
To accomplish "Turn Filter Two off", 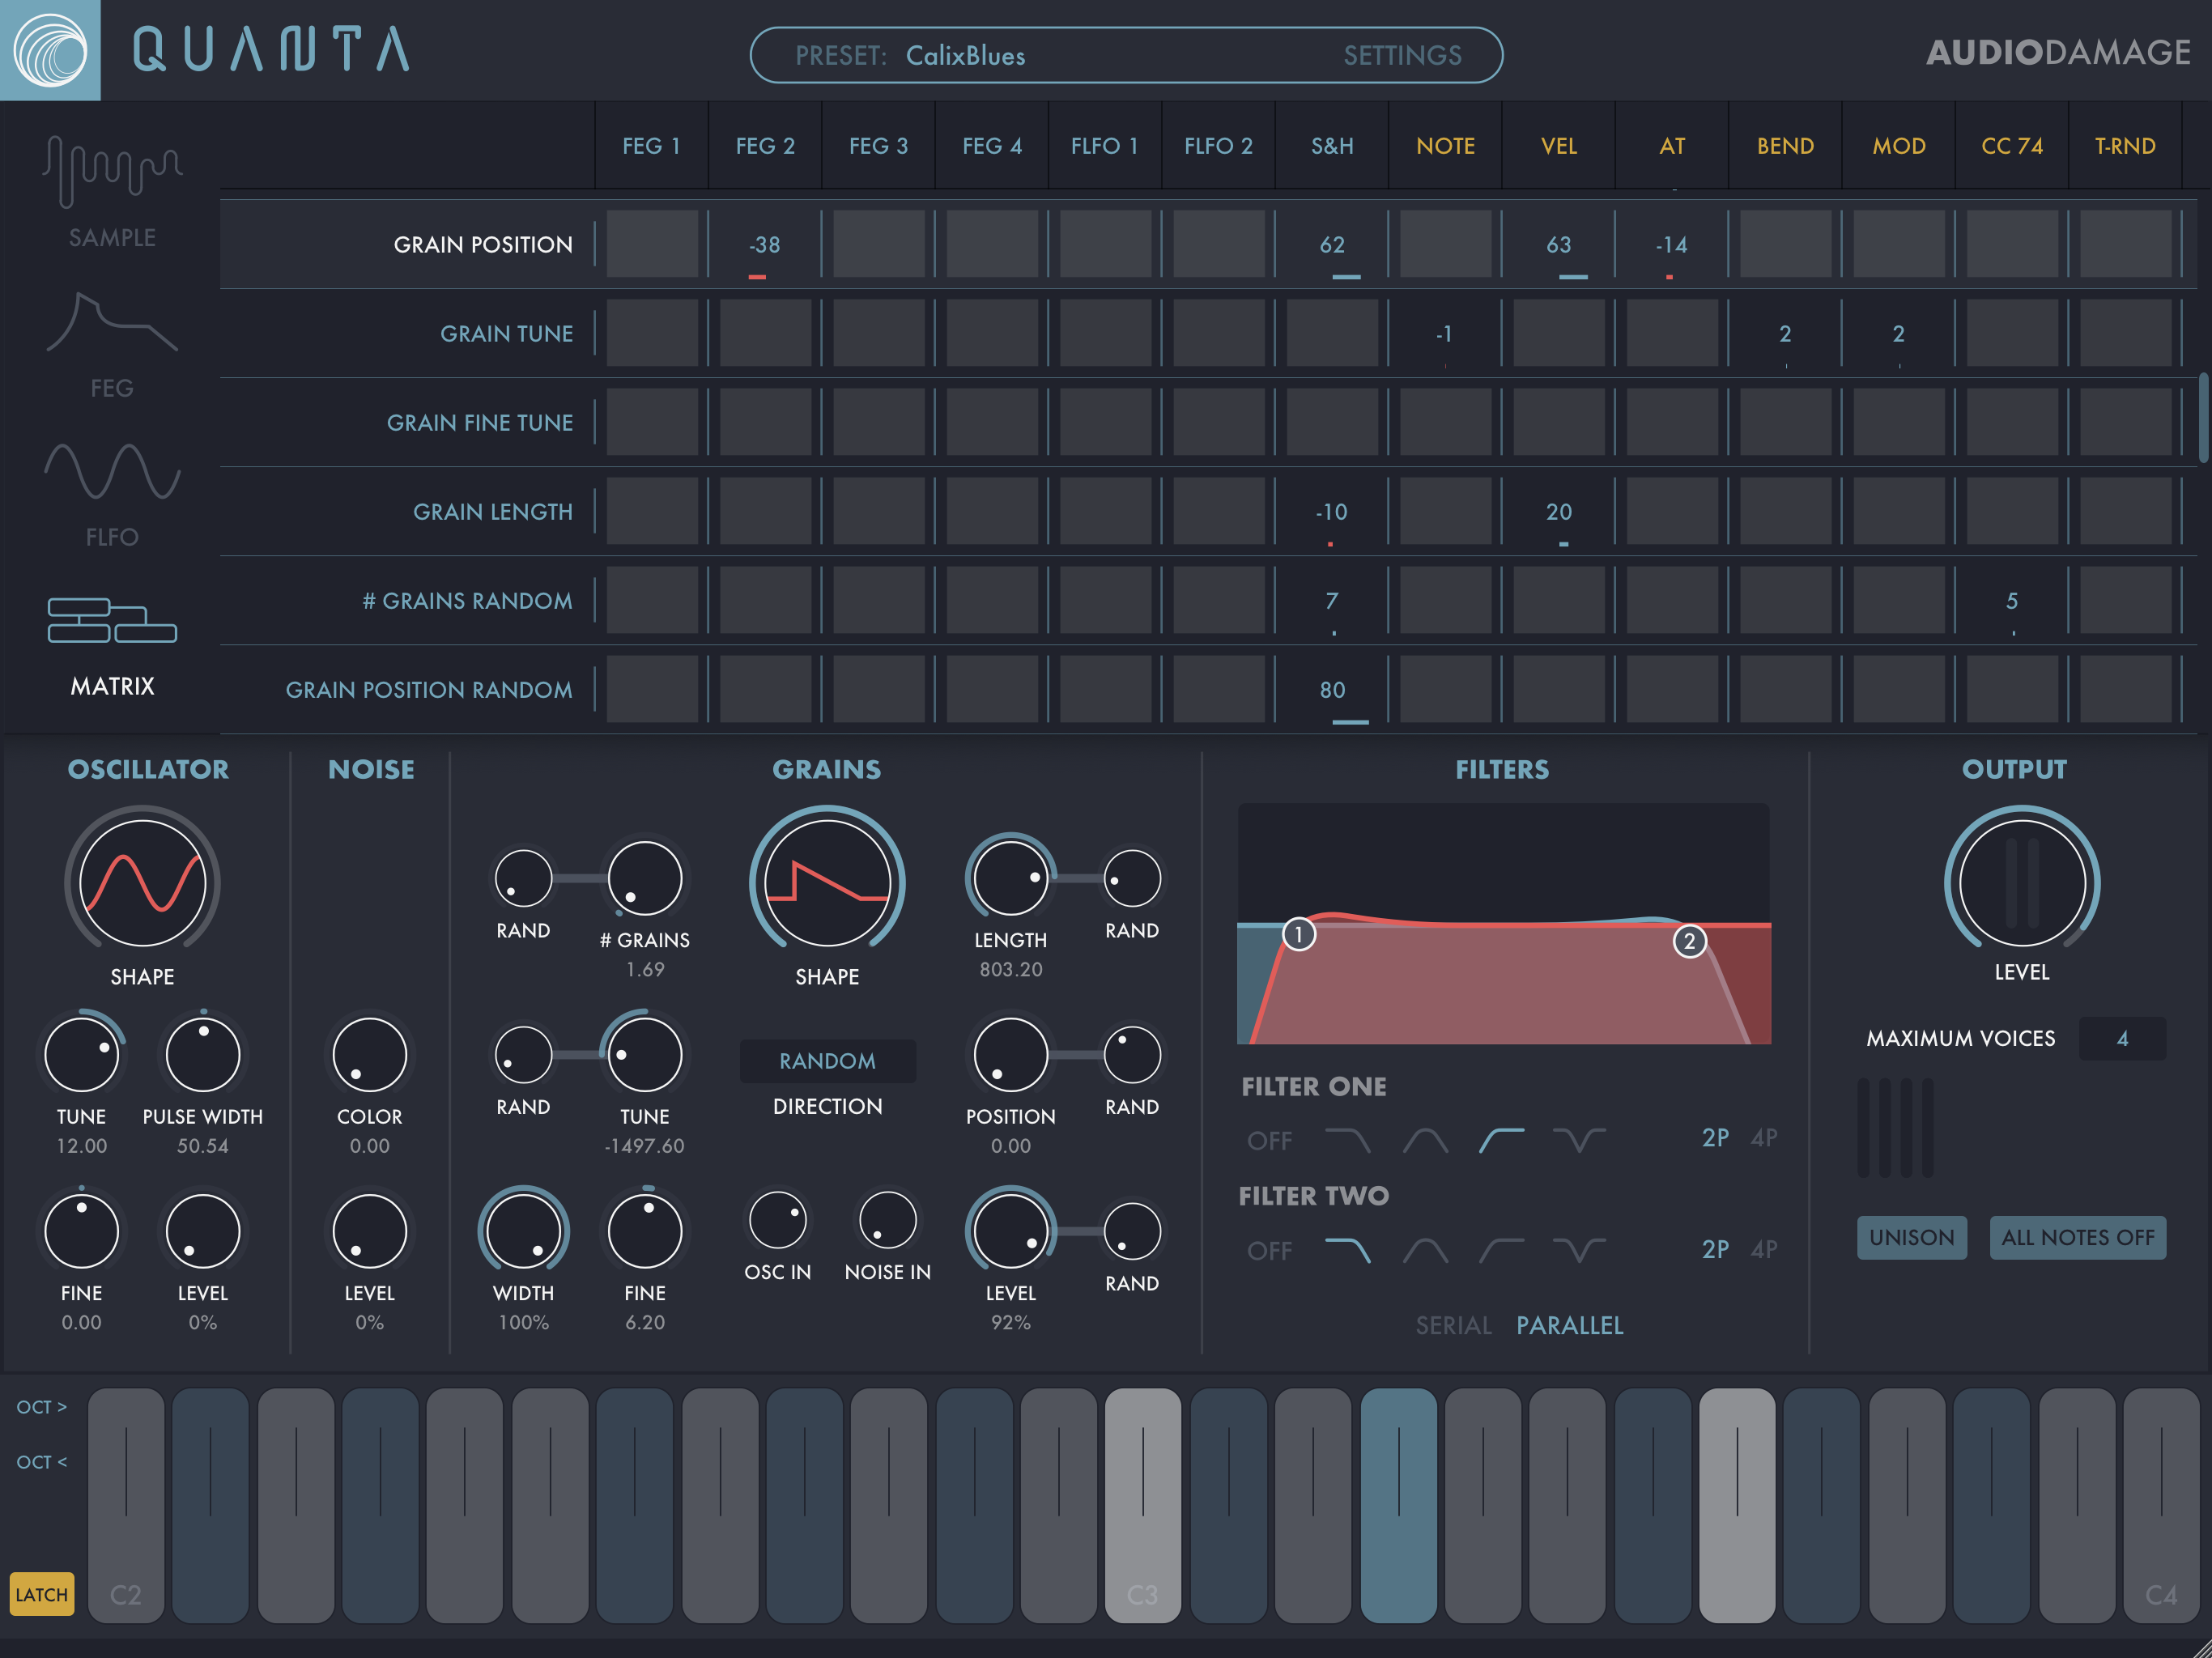I will tap(1269, 1250).
